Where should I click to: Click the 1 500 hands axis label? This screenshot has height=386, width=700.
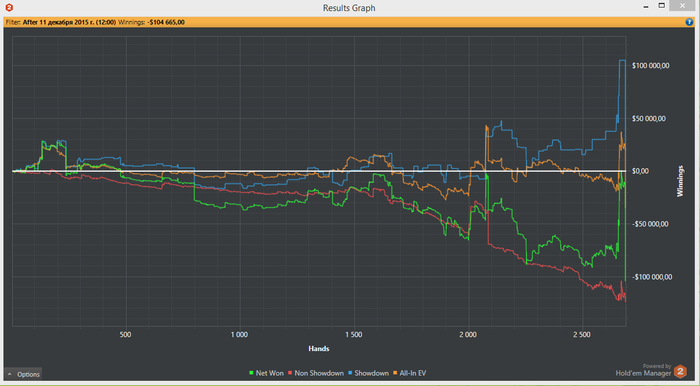pos(354,334)
